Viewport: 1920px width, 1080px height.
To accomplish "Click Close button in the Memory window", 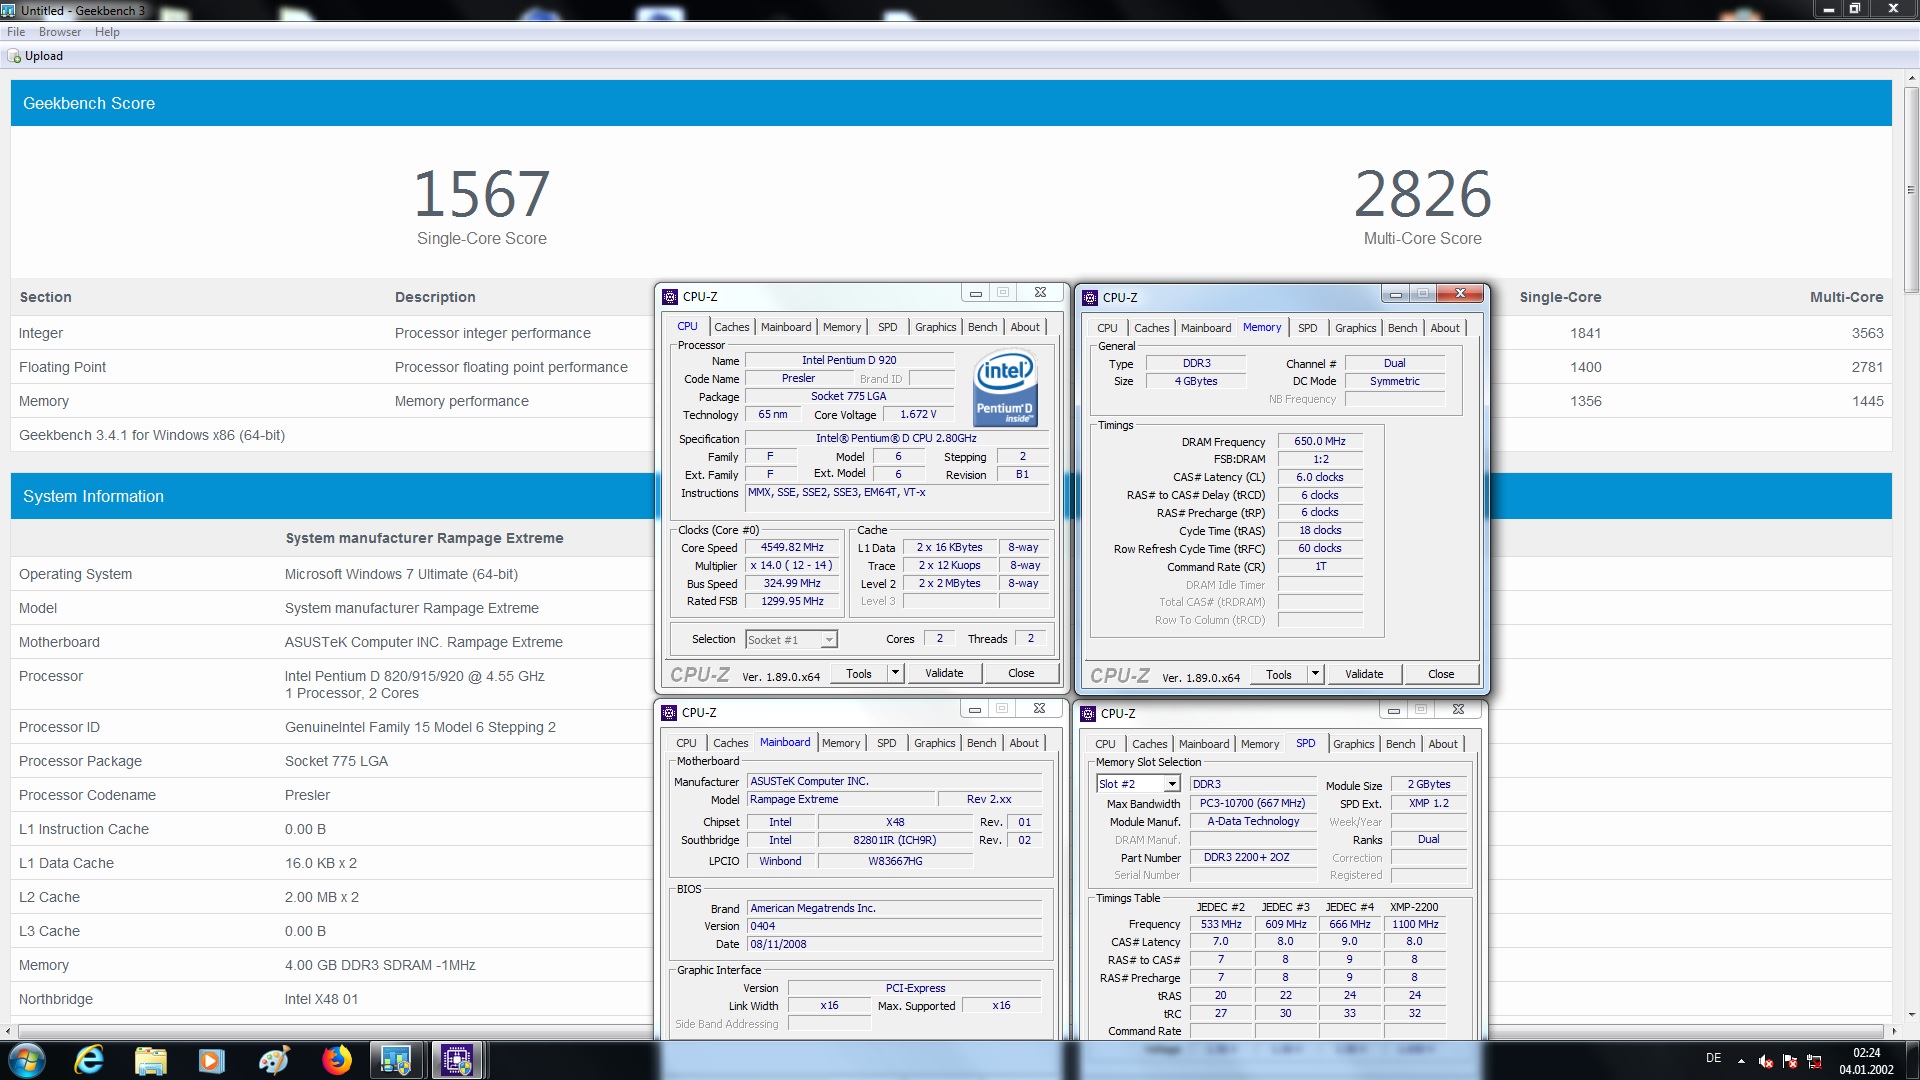I will click(1441, 674).
